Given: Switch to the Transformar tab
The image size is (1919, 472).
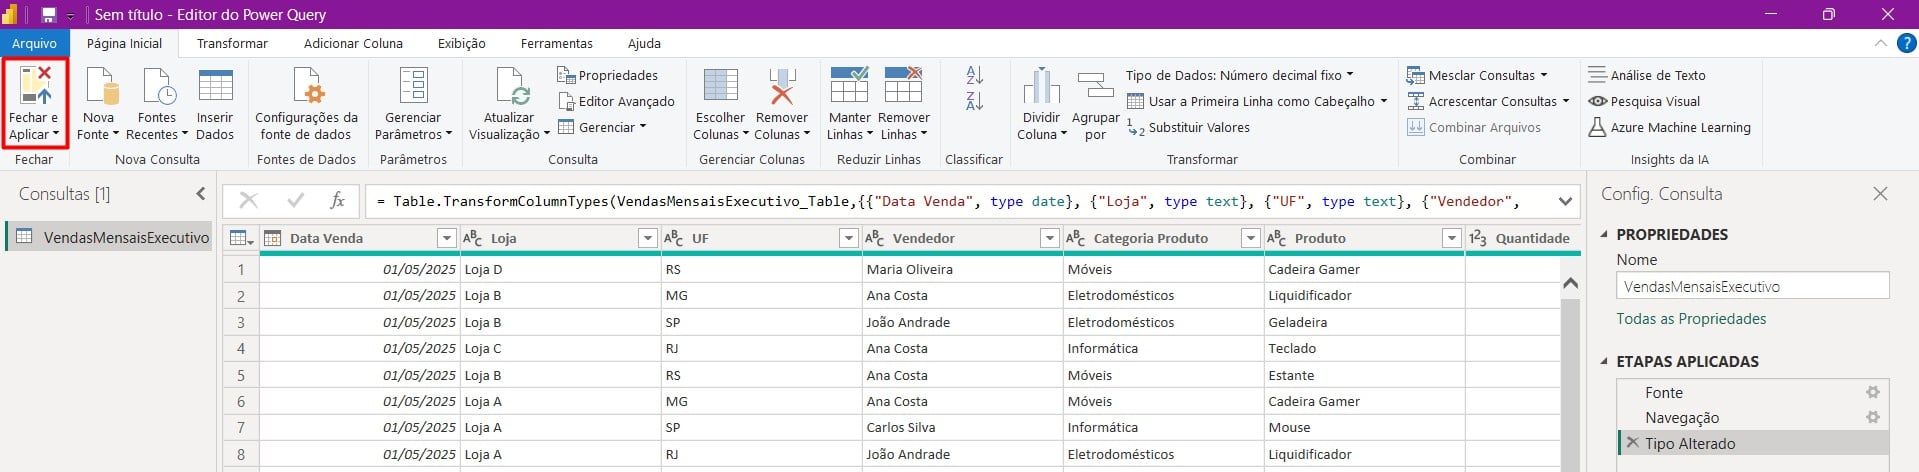Looking at the screenshot, I should pyautogui.click(x=232, y=43).
